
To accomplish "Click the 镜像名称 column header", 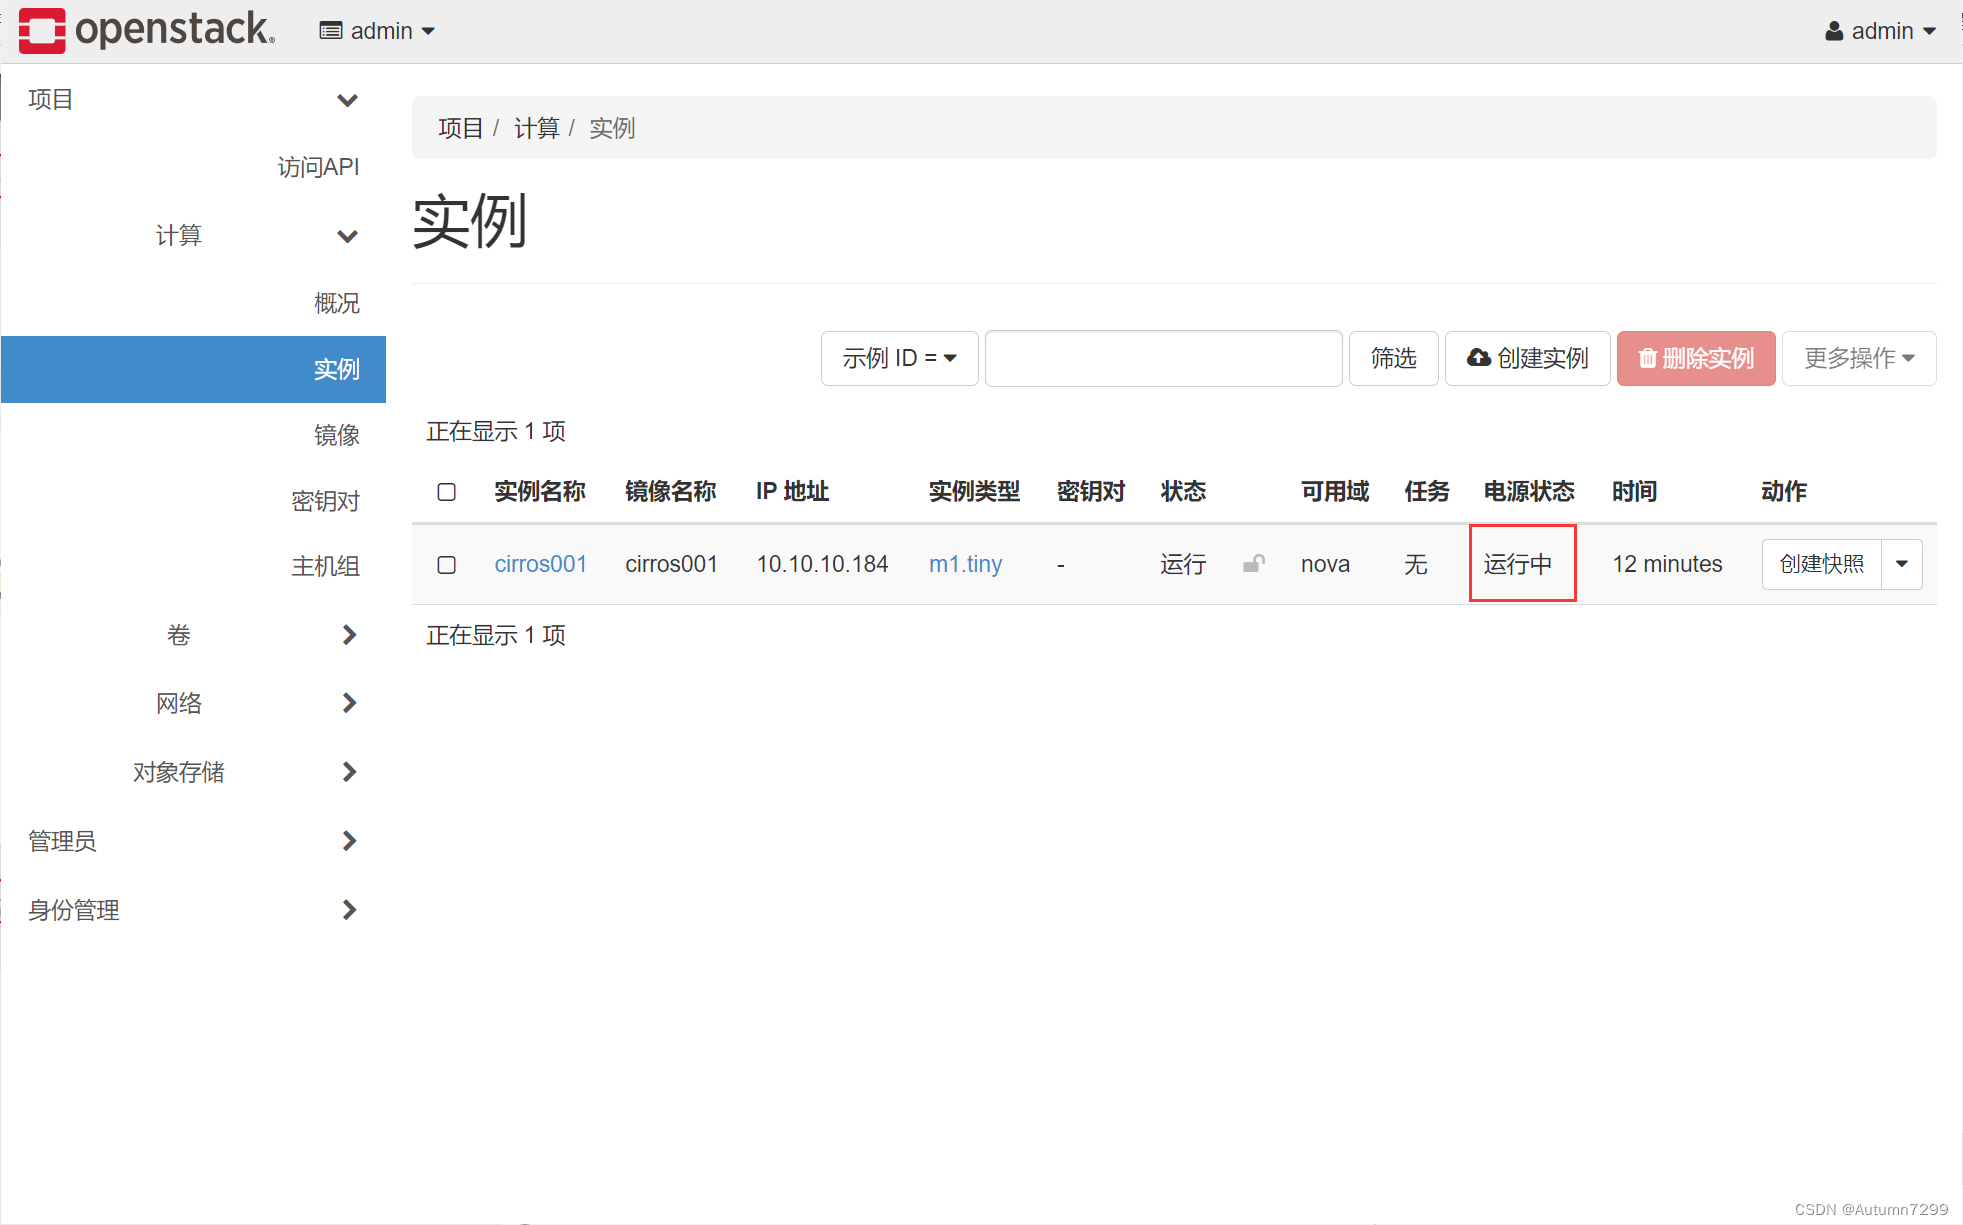I will click(x=671, y=491).
